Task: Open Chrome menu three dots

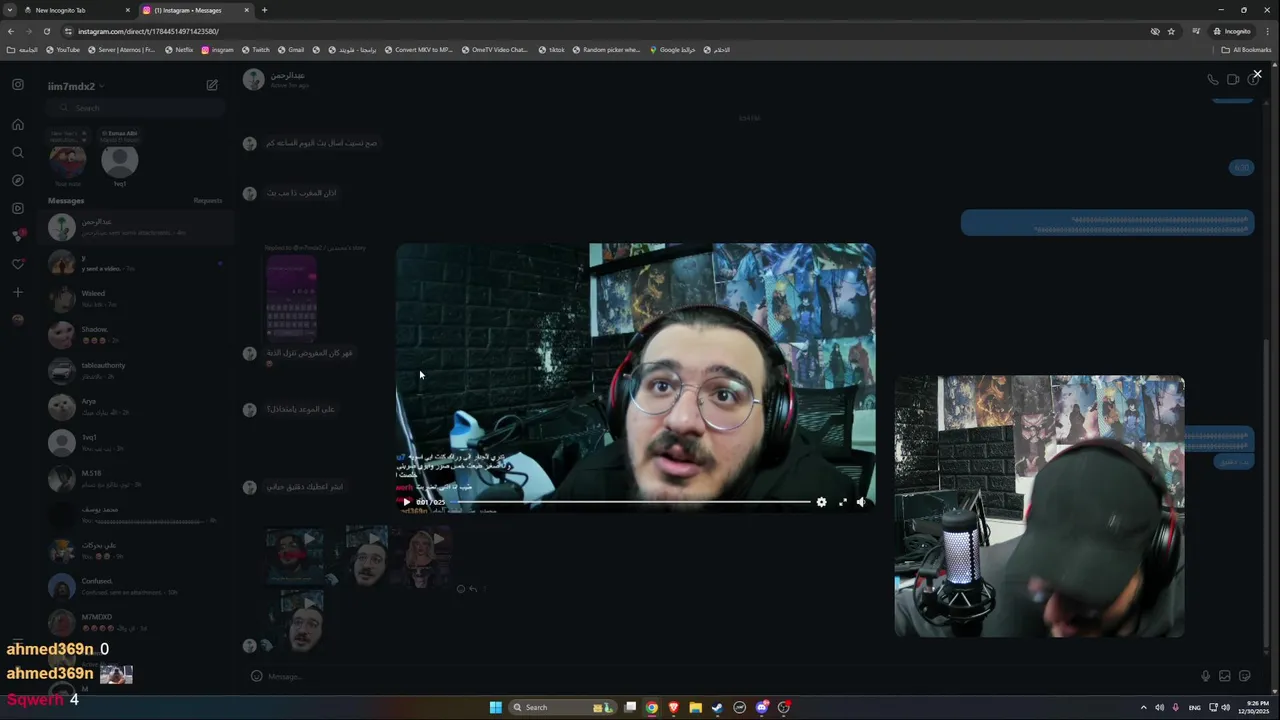Action: point(1268,31)
